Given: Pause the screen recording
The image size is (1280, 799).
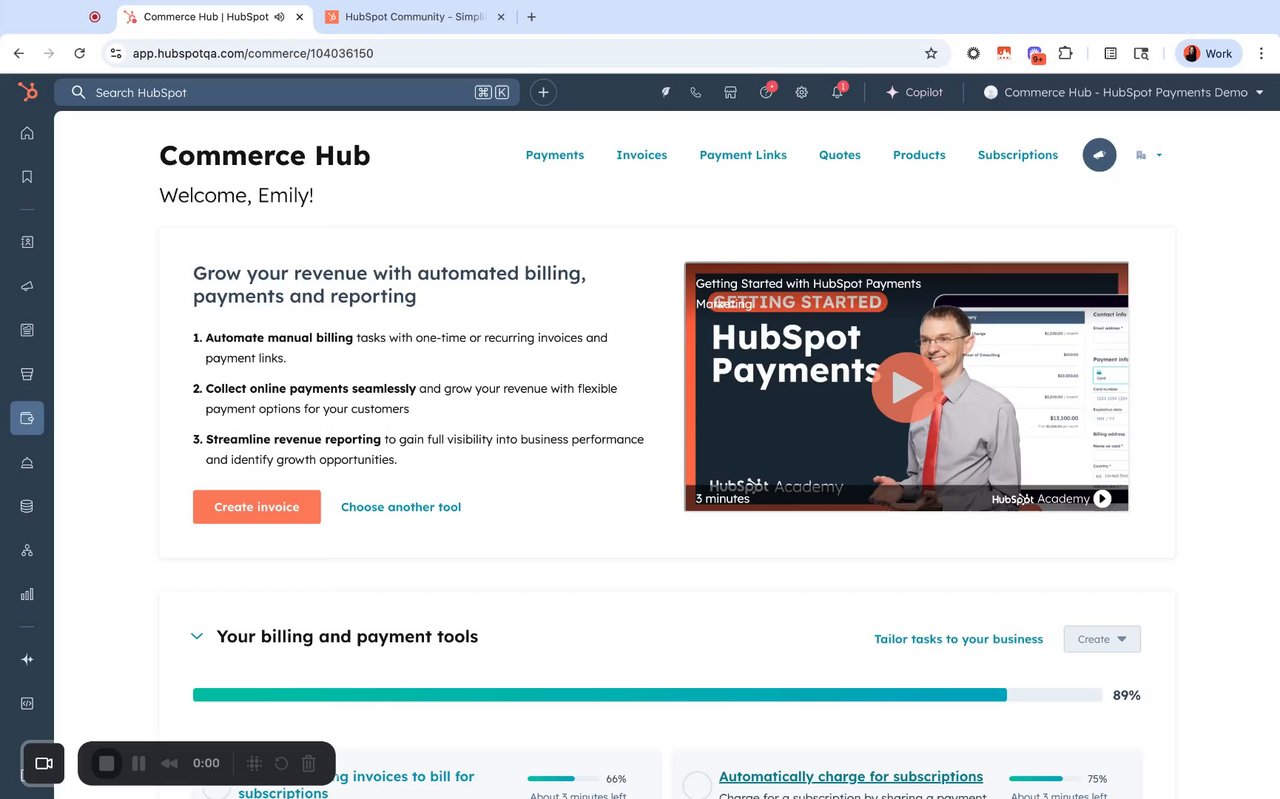Looking at the screenshot, I should [139, 763].
